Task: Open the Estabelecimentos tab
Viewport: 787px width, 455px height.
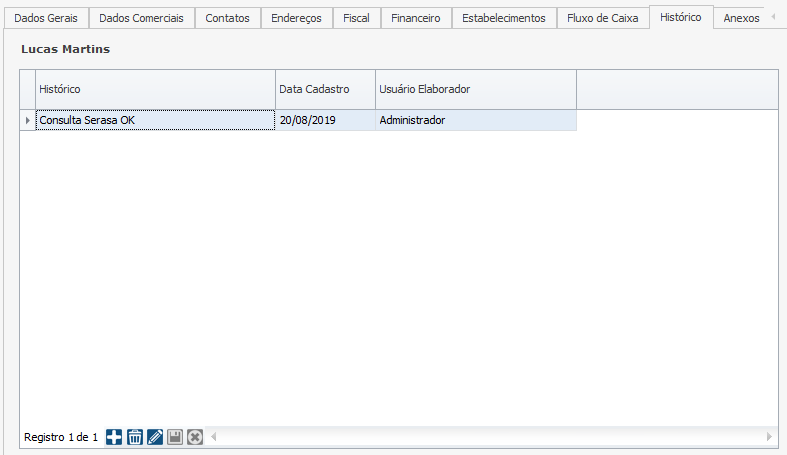Action: click(x=503, y=18)
